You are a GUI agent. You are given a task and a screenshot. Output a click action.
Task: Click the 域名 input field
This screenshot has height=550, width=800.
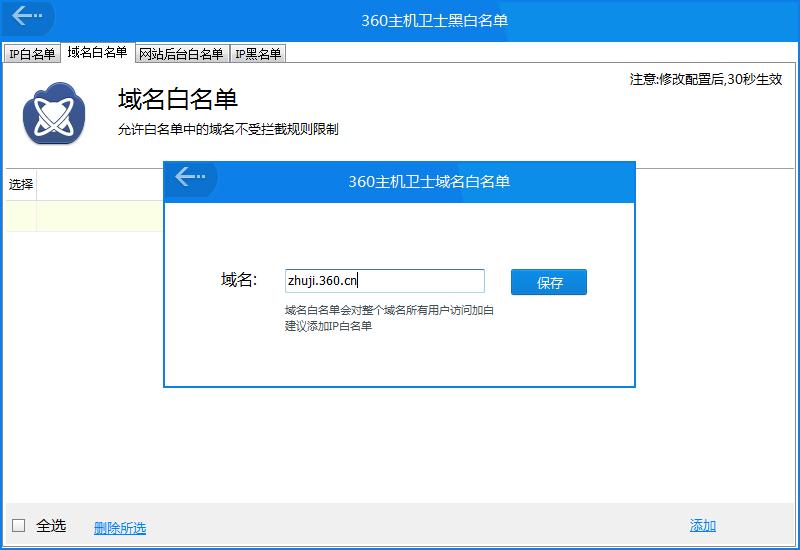click(x=385, y=281)
